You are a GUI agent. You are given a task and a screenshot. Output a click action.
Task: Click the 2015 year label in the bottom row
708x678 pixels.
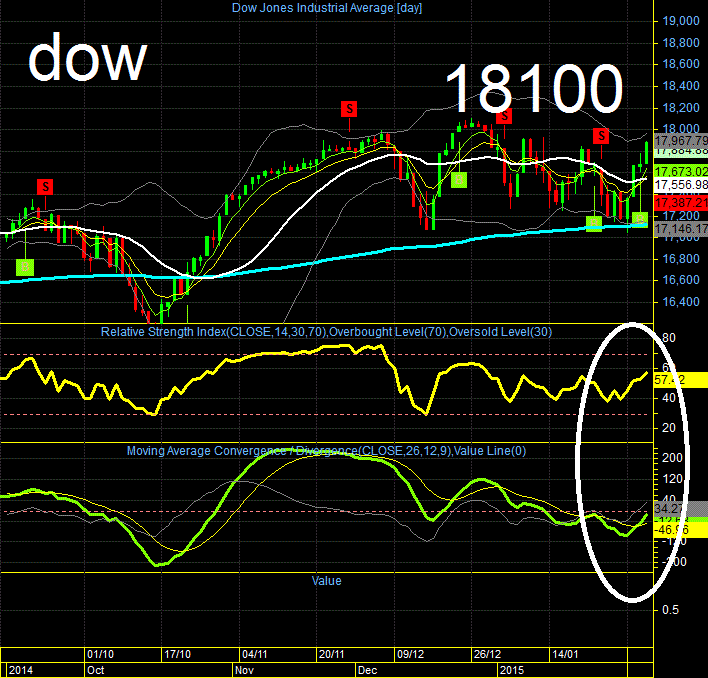pos(512,670)
